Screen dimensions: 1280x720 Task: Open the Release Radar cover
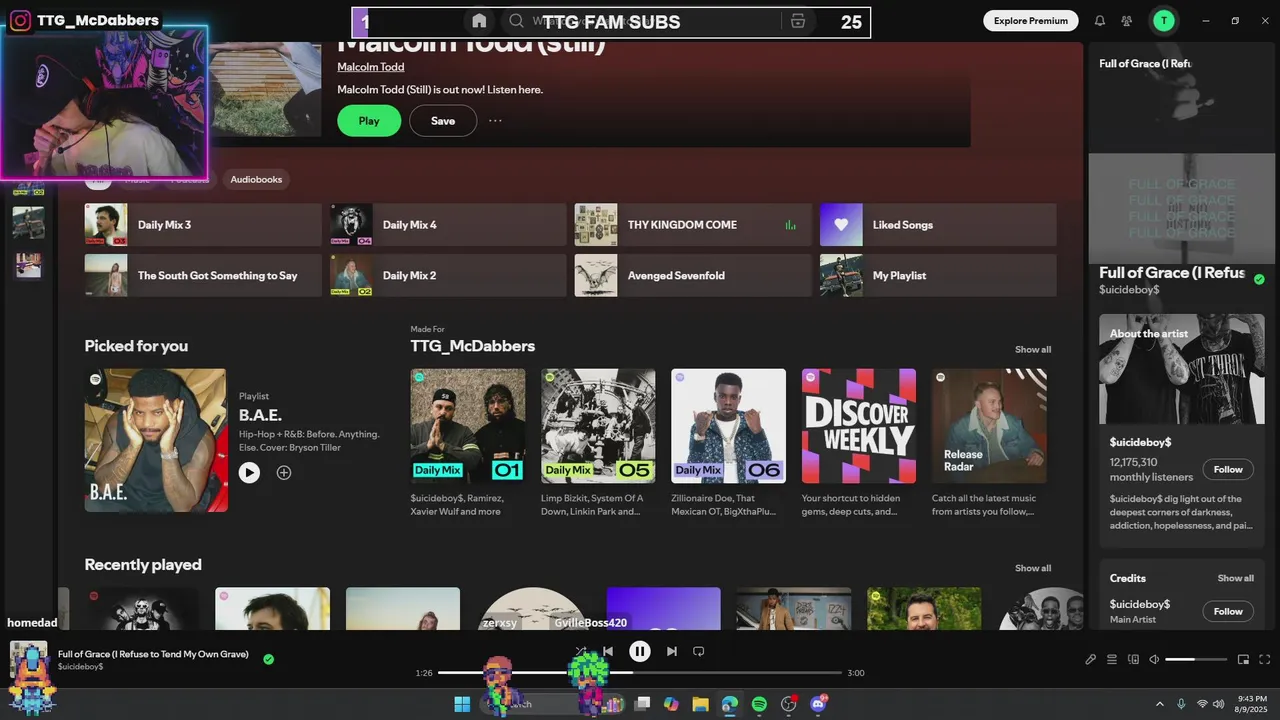point(989,426)
